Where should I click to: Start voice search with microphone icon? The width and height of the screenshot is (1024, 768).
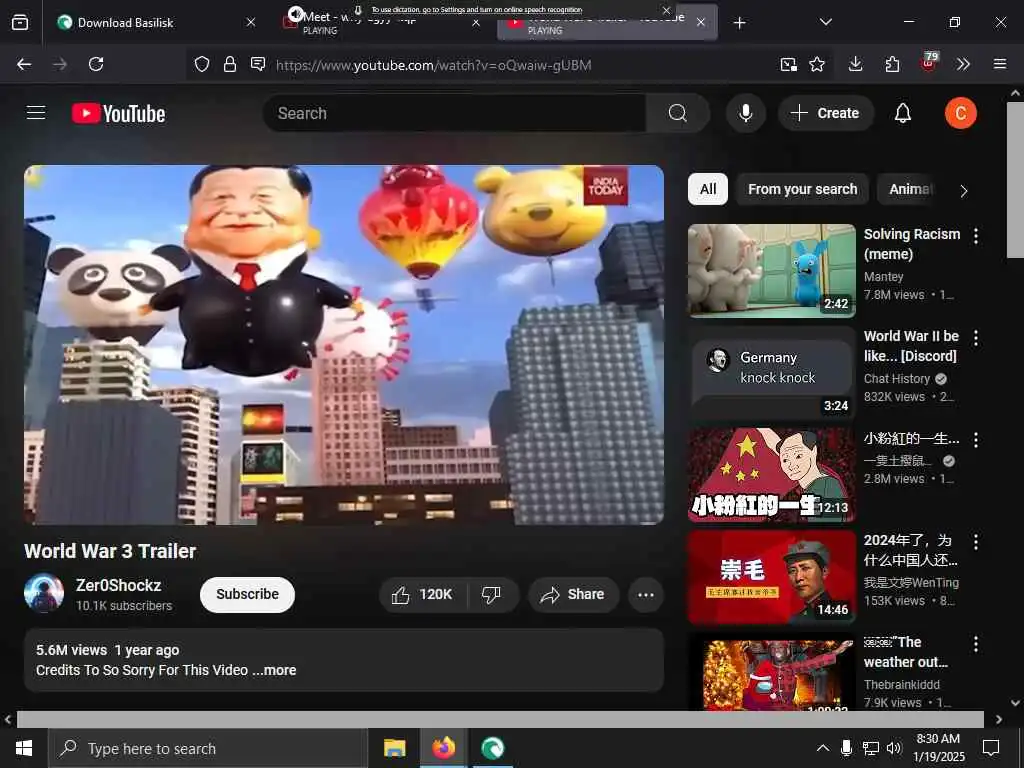745,113
